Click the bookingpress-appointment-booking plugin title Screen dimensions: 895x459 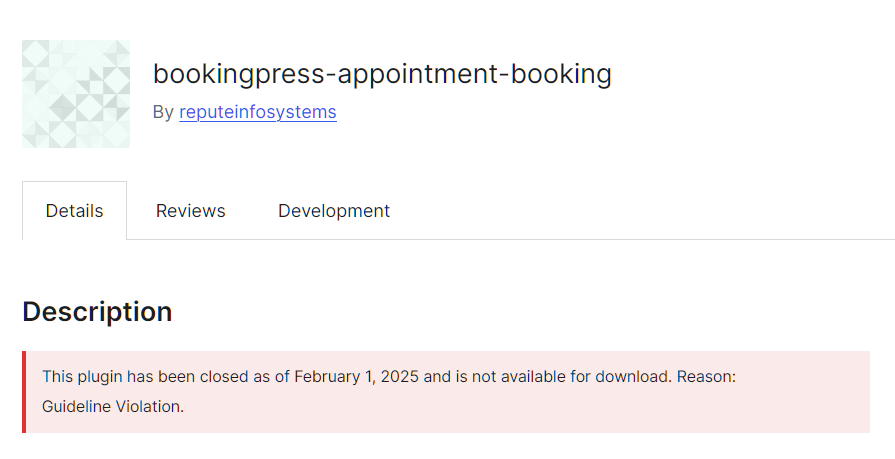tap(382, 74)
